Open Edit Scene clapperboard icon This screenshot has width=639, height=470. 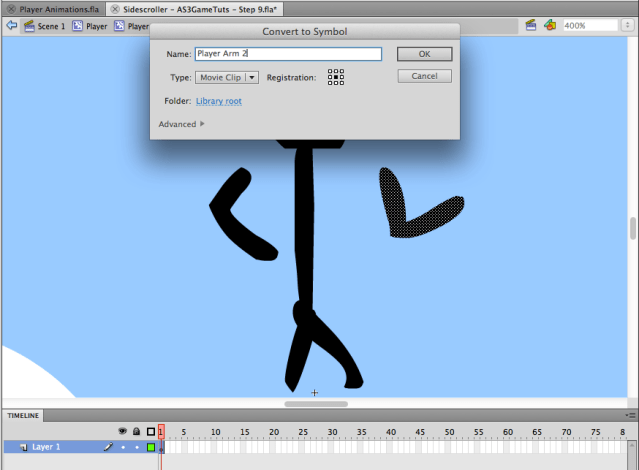[x=531, y=25]
